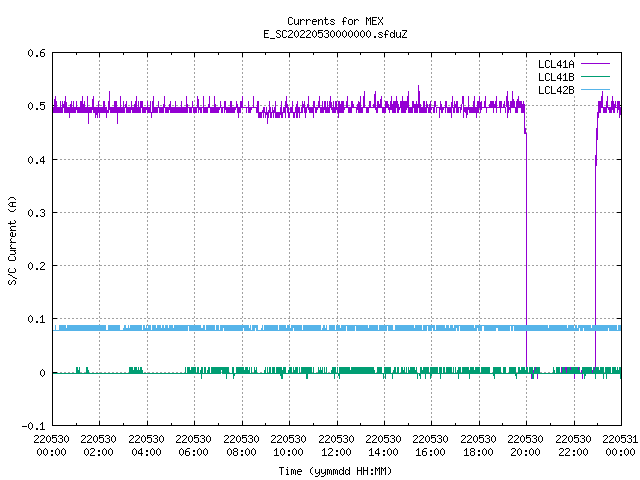The image size is (640, 480).
Task: Click the blue LCL42B legend line sample
Action: pyautogui.click(x=595, y=90)
